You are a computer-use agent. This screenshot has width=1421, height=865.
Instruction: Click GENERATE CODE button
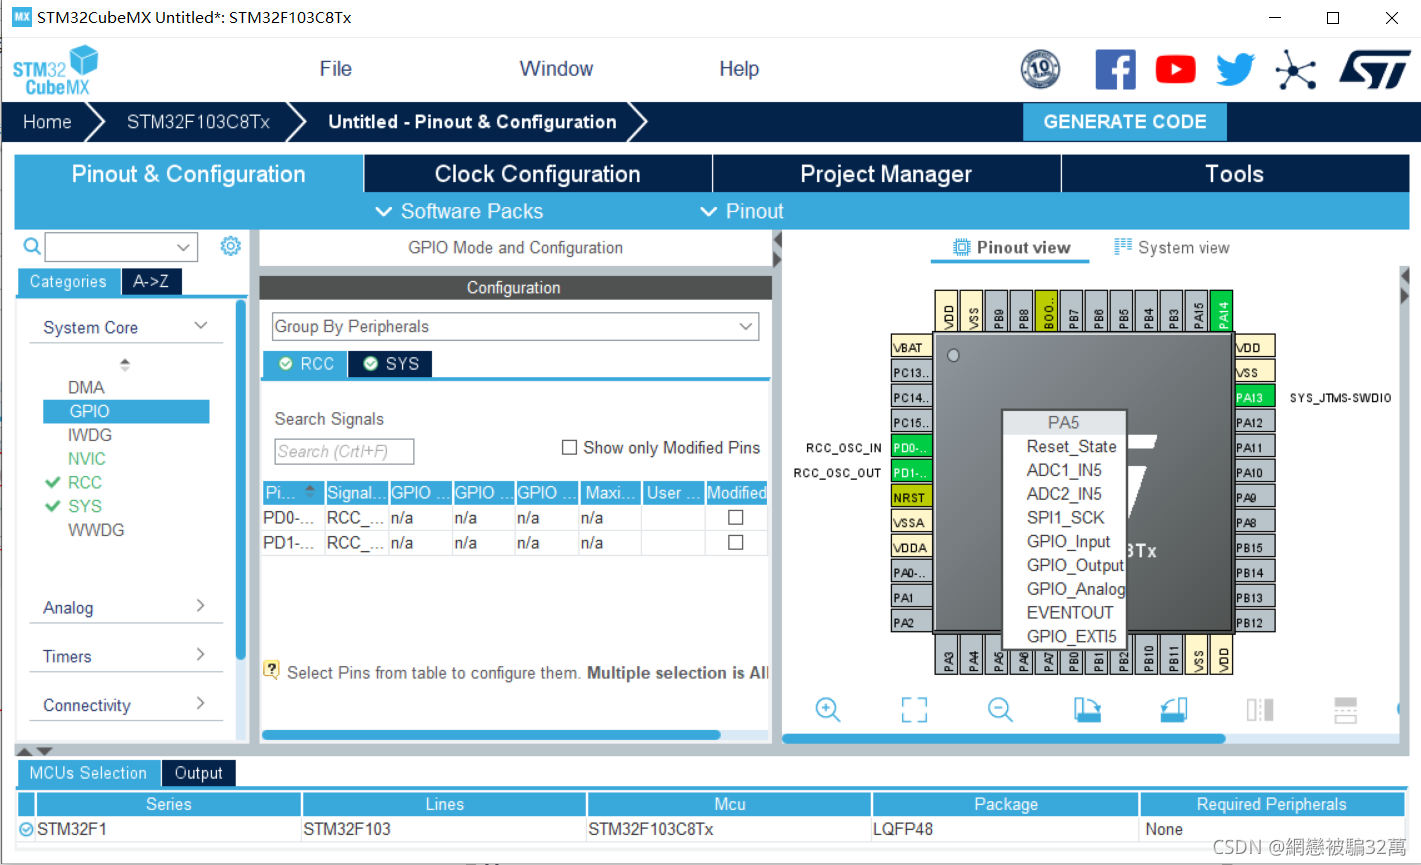pos(1125,122)
